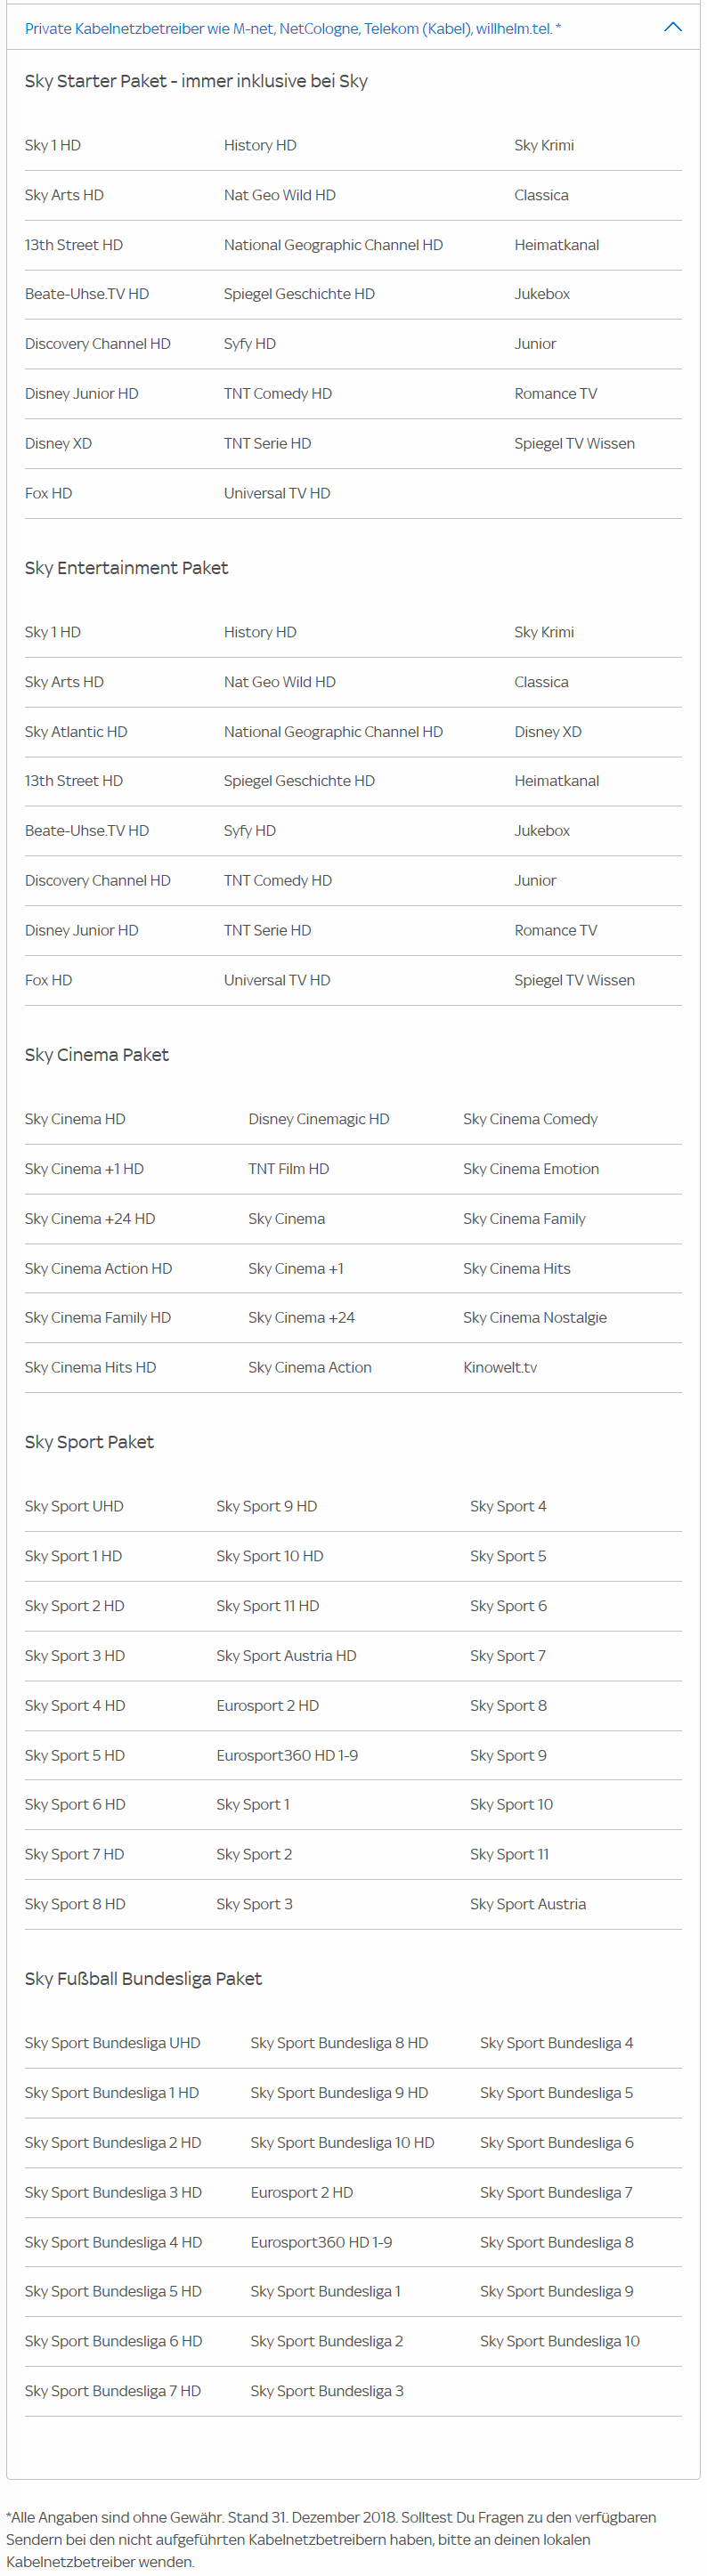Select Disney Cinemagic HD channel
The image size is (707, 2576).
319,1119
